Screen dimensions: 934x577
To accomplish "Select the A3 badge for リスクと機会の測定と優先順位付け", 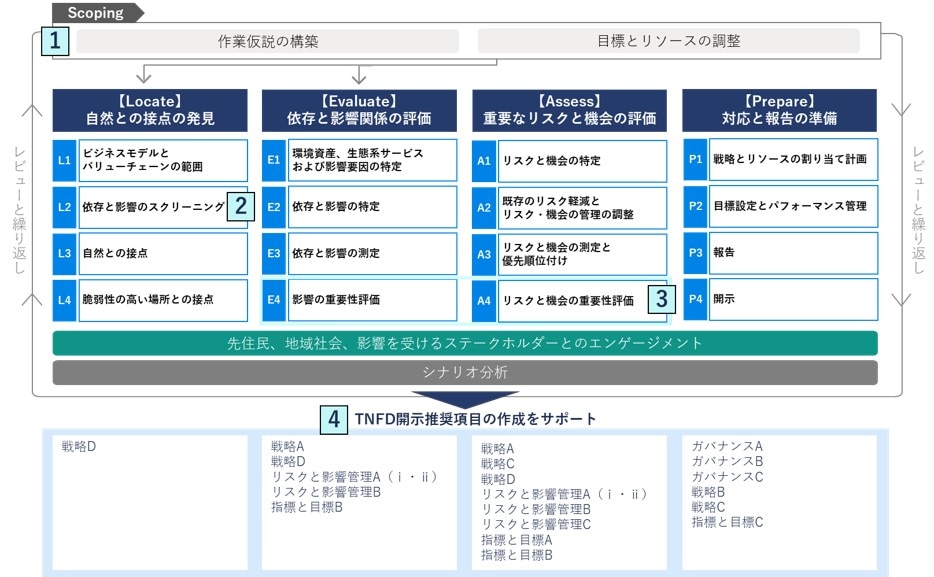I will click(x=484, y=253).
